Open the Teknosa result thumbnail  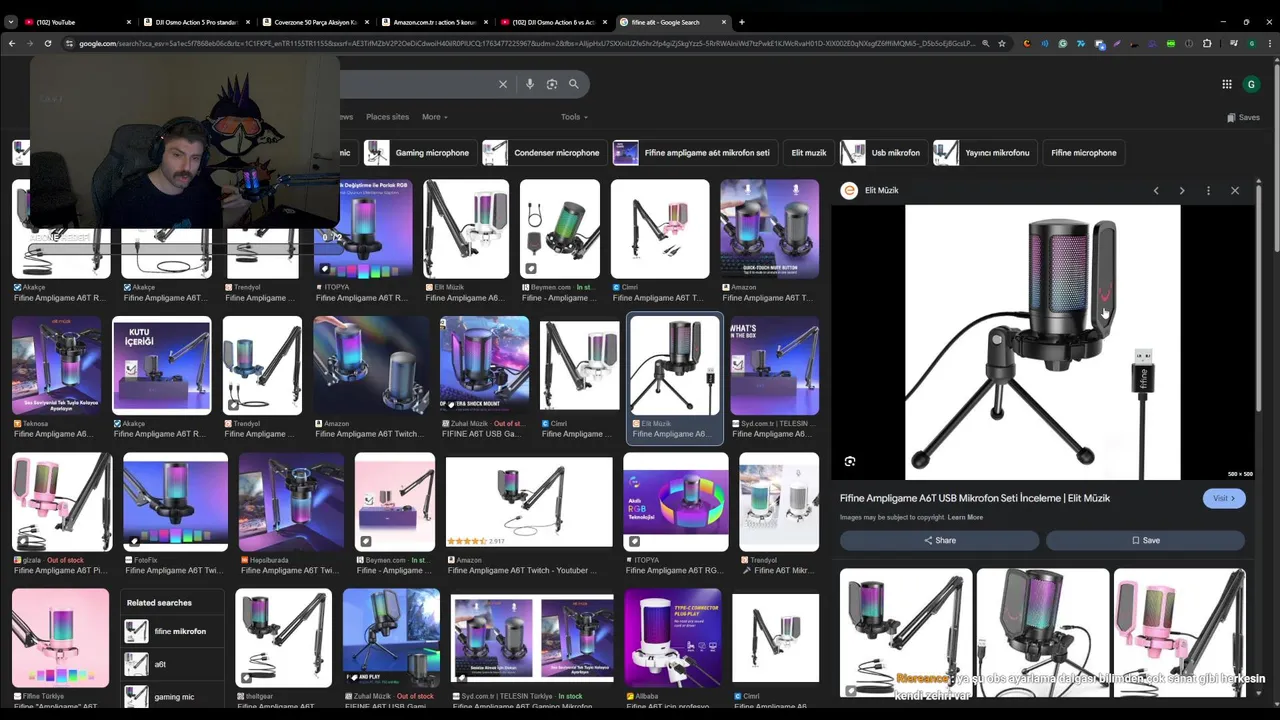[56, 365]
